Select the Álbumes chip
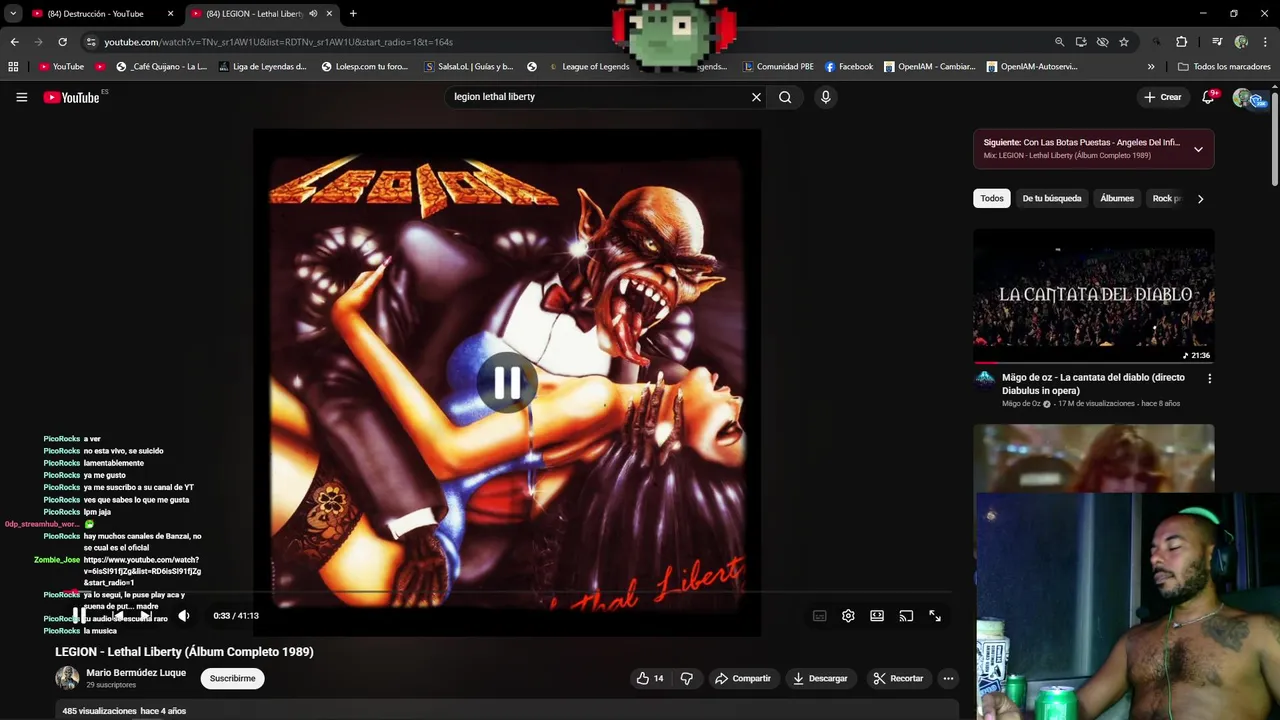1280x720 pixels. [x=1117, y=198]
